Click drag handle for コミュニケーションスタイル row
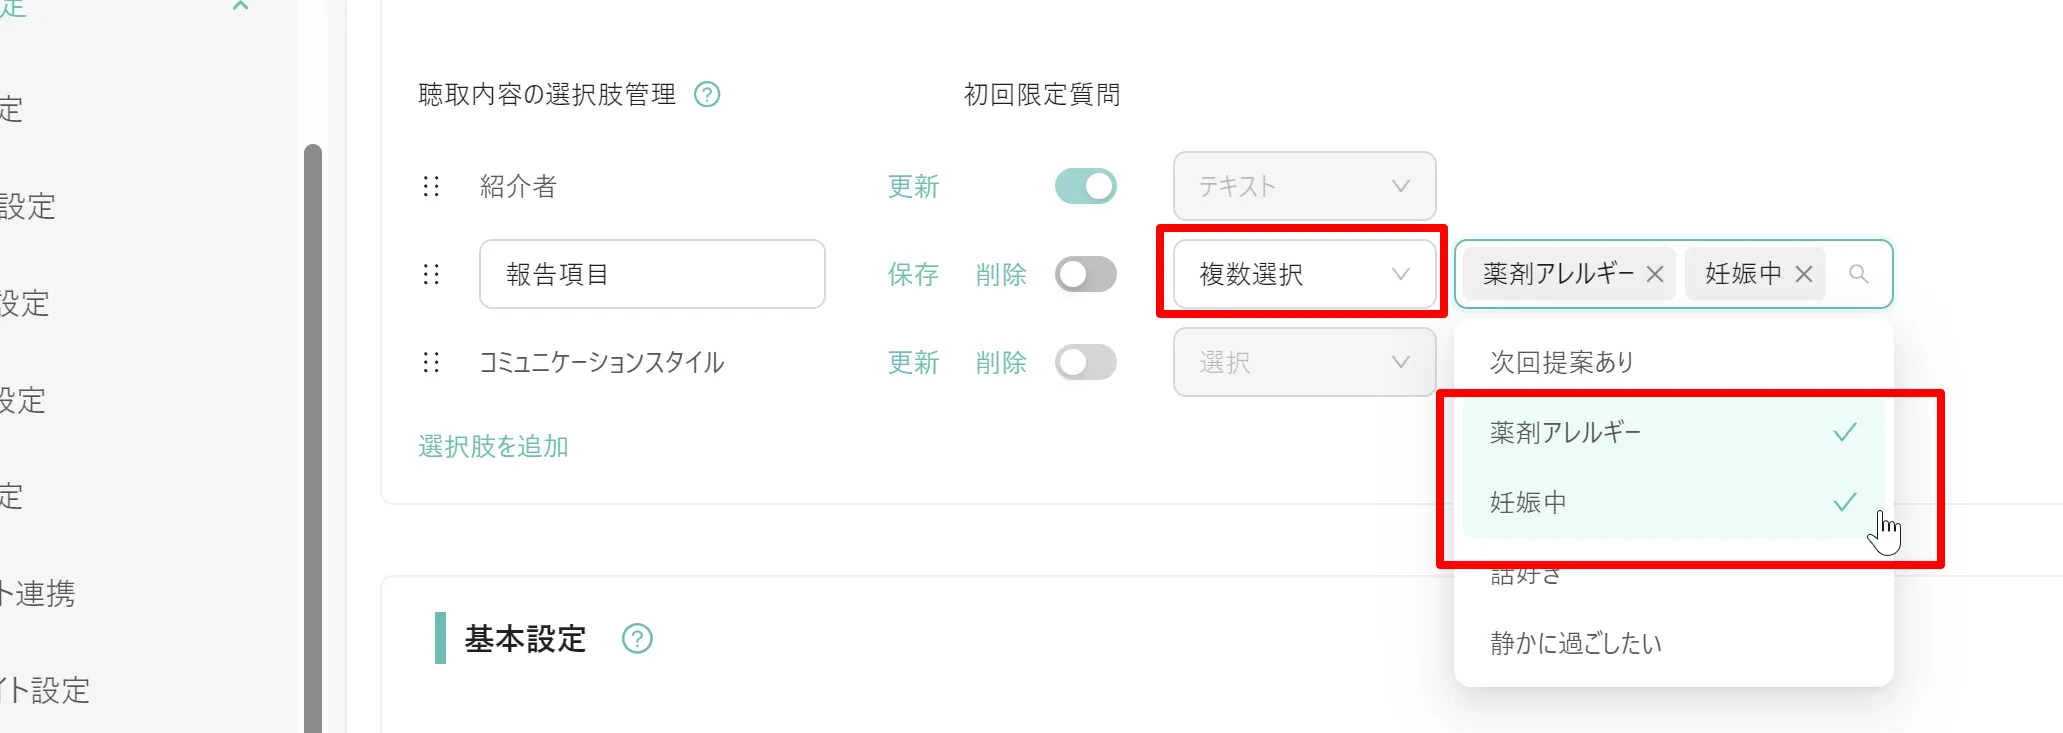 tap(431, 362)
